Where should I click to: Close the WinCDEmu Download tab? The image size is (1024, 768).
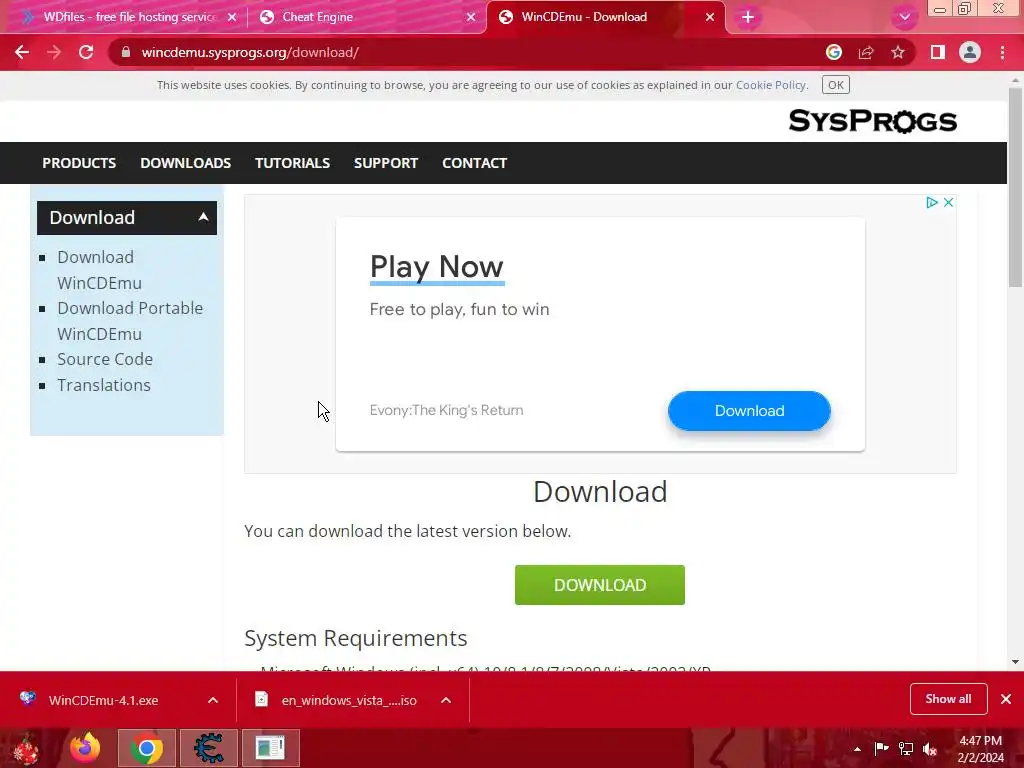pos(710,17)
